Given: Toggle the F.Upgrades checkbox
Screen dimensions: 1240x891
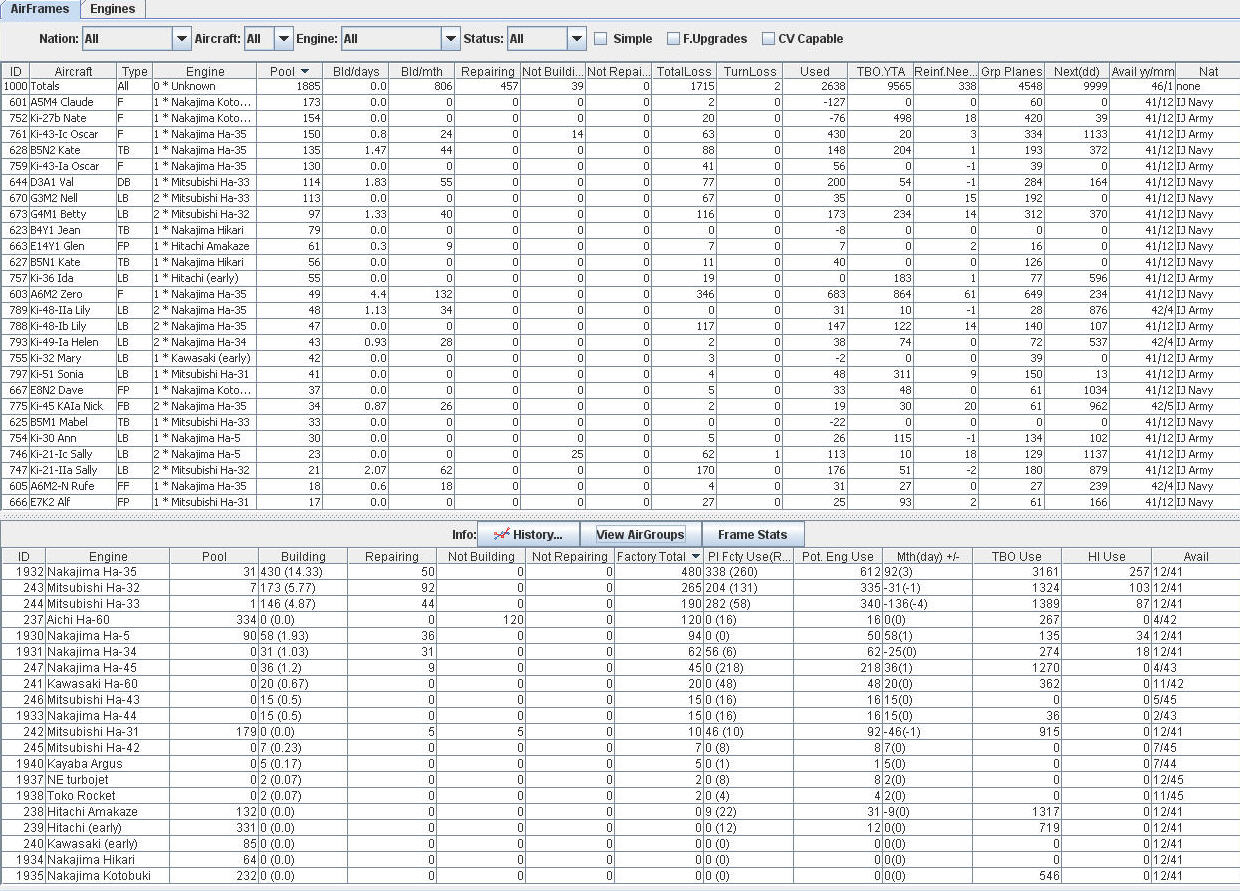Looking at the screenshot, I should tap(674, 39).
